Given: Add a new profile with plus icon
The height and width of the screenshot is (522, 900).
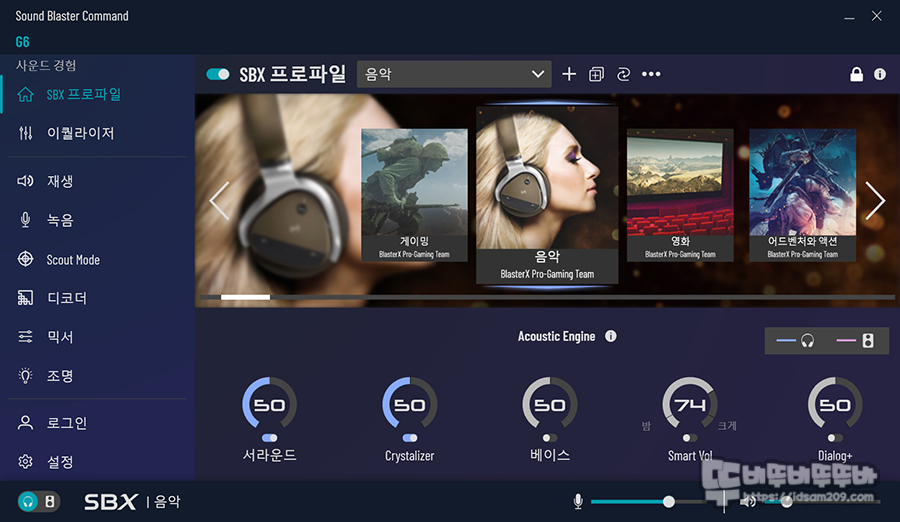Looking at the screenshot, I should coord(569,74).
